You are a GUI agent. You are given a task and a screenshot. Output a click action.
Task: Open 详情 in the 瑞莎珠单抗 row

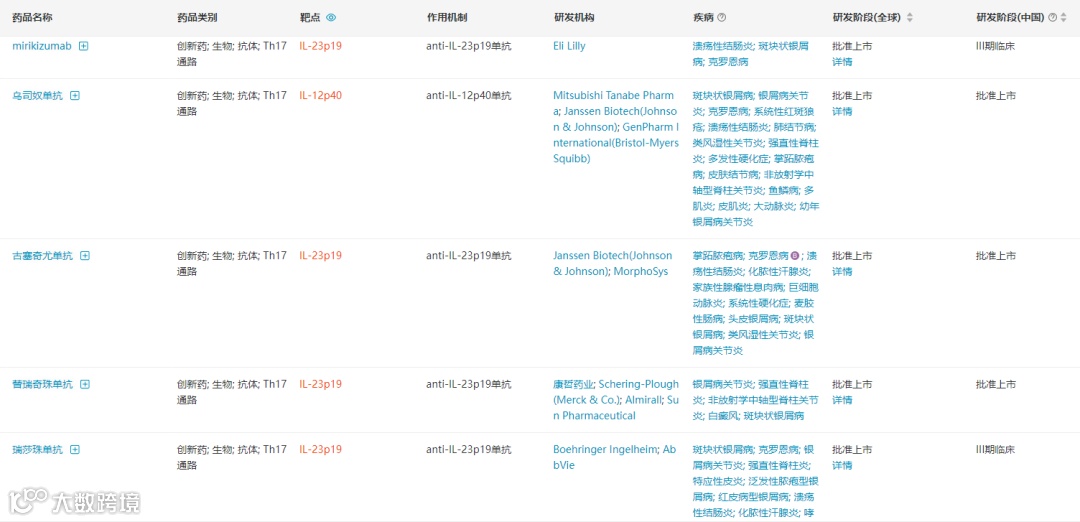tap(842, 466)
